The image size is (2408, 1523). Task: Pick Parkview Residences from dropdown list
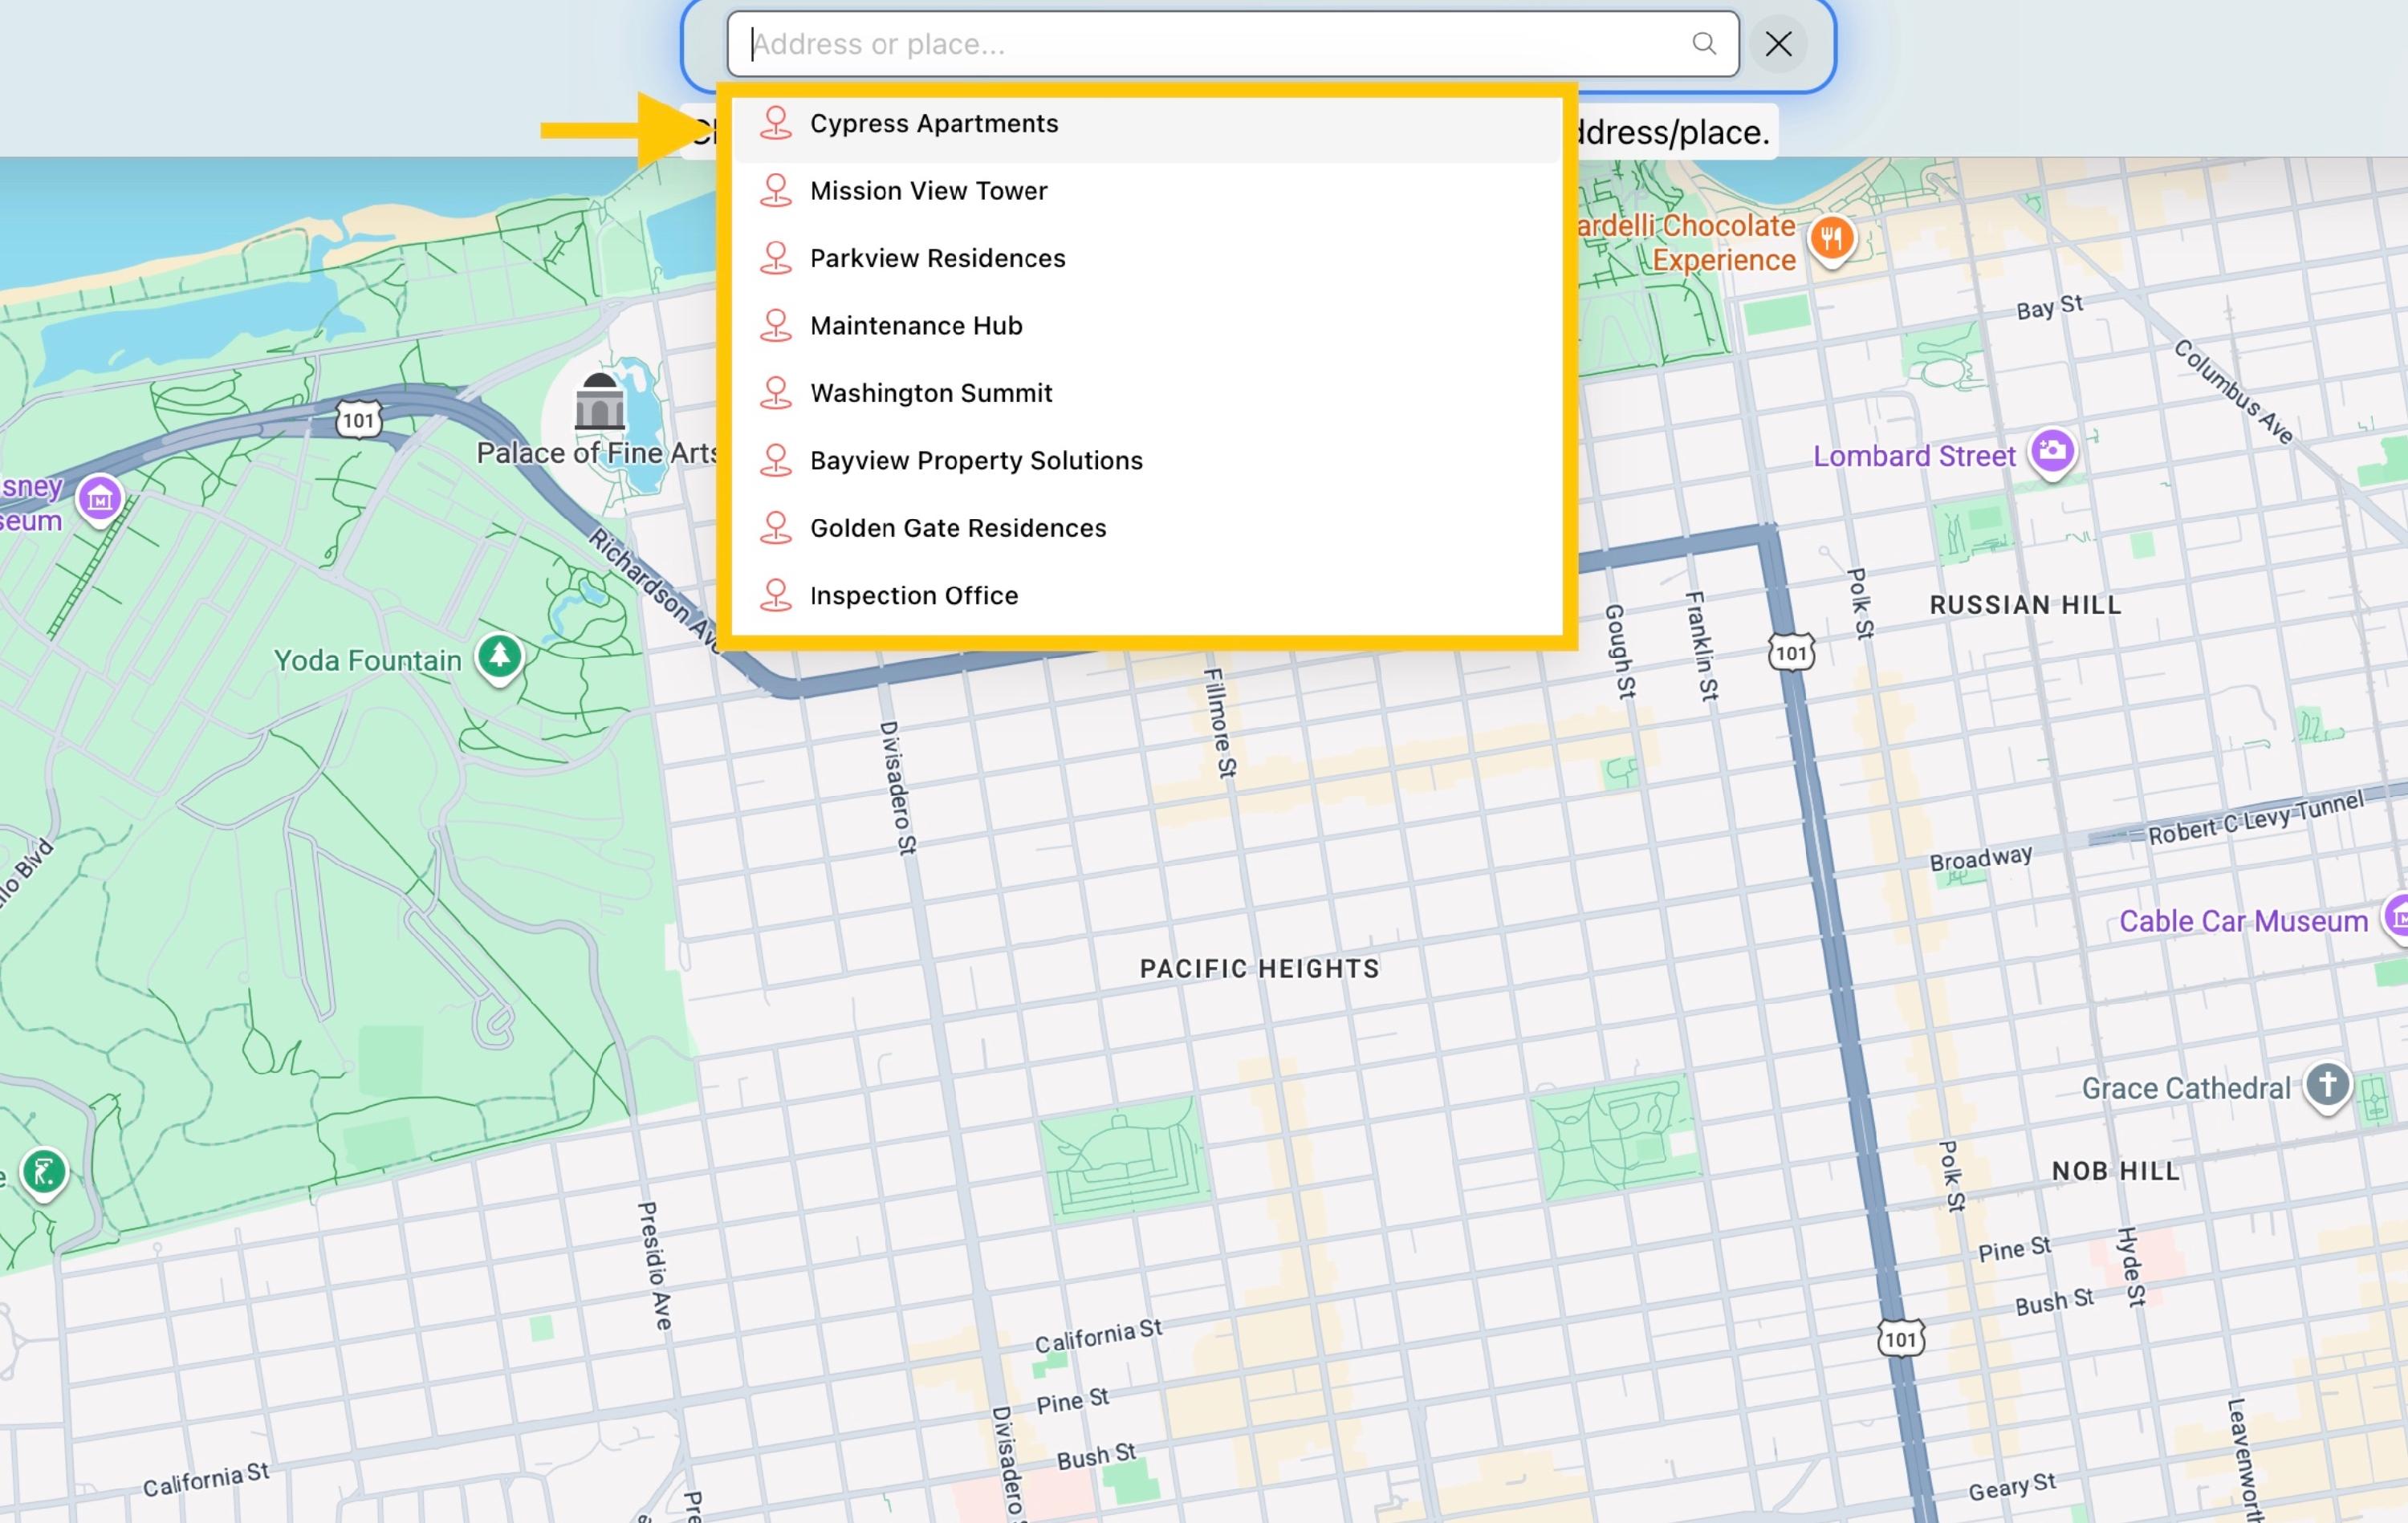[x=937, y=259]
